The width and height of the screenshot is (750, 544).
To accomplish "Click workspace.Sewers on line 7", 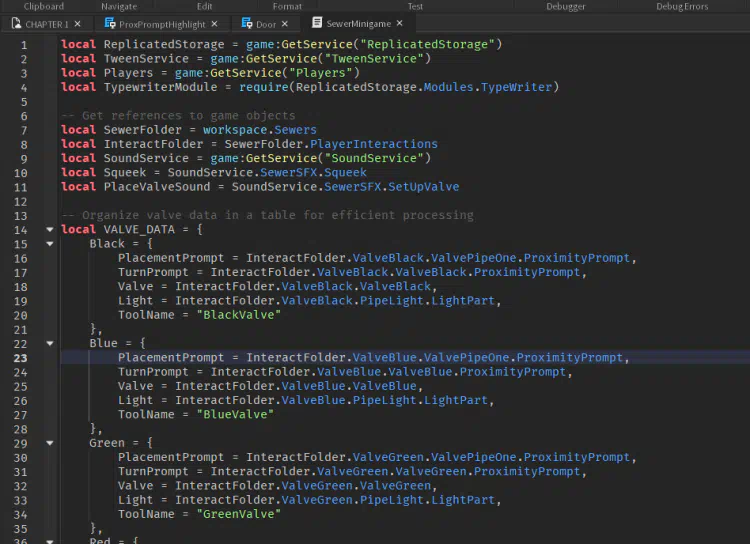I will [x=259, y=130].
